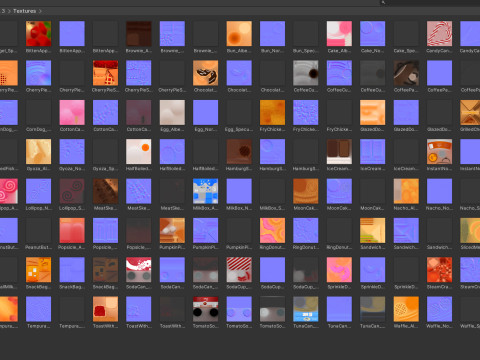This screenshot has height=360, width=480.
Task: Select the PumpkinPie albedo texture thumbnail
Action: [x=172, y=230]
